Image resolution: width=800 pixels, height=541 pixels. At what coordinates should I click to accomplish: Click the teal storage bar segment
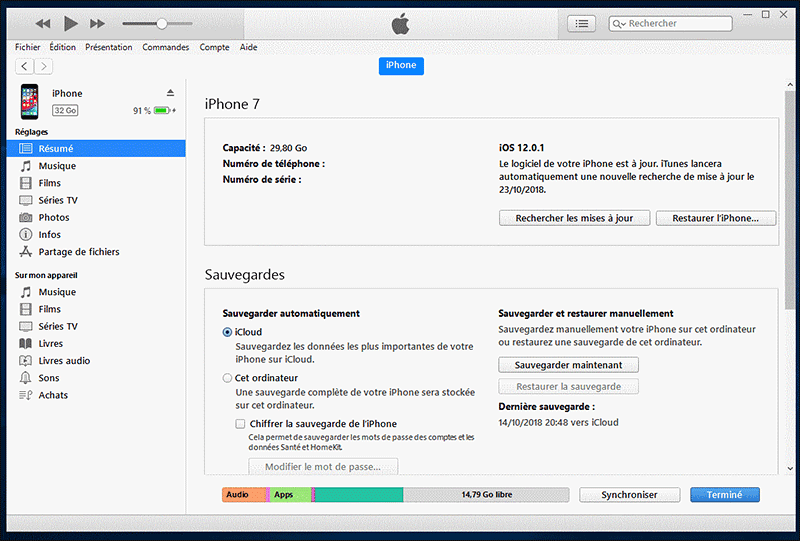359,495
